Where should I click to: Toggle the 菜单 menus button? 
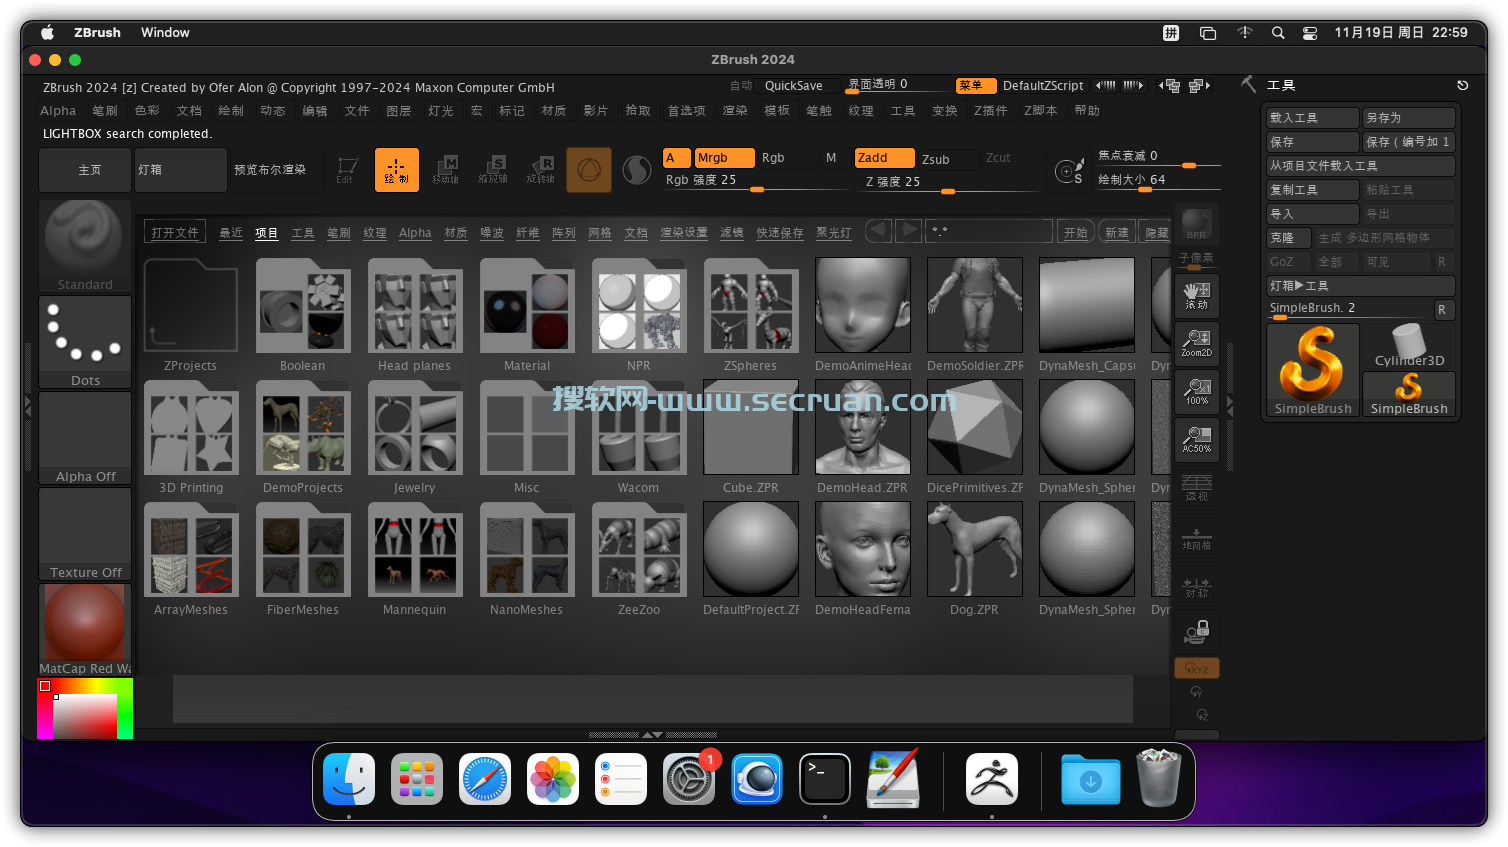click(x=976, y=86)
